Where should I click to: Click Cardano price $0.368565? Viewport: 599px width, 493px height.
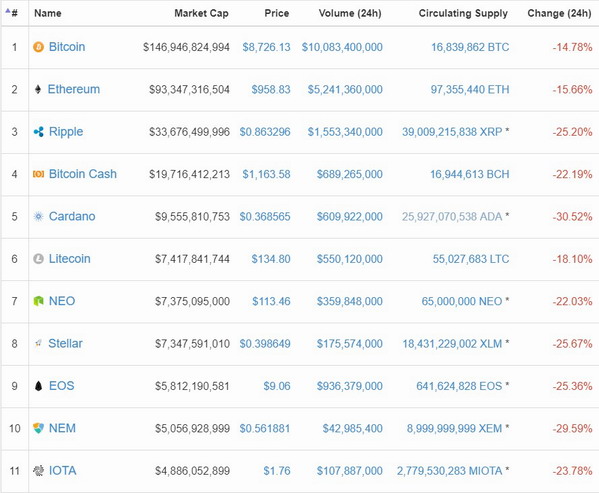pos(265,217)
